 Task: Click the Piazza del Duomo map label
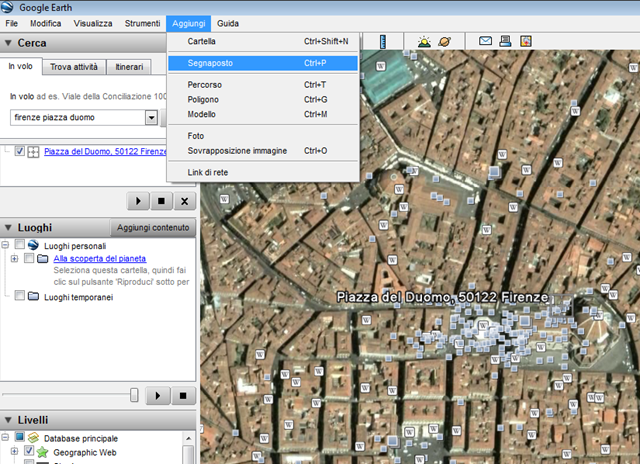point(442,297)
